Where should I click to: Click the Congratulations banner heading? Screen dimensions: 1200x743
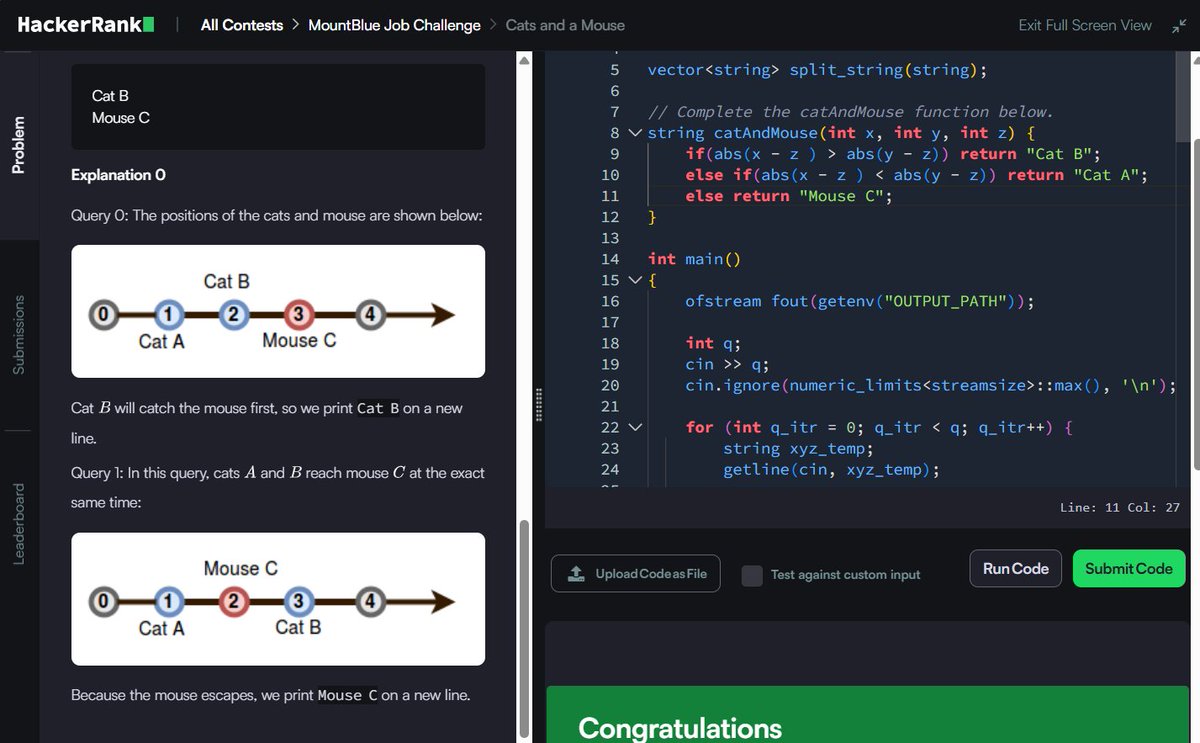click(680, 727)
